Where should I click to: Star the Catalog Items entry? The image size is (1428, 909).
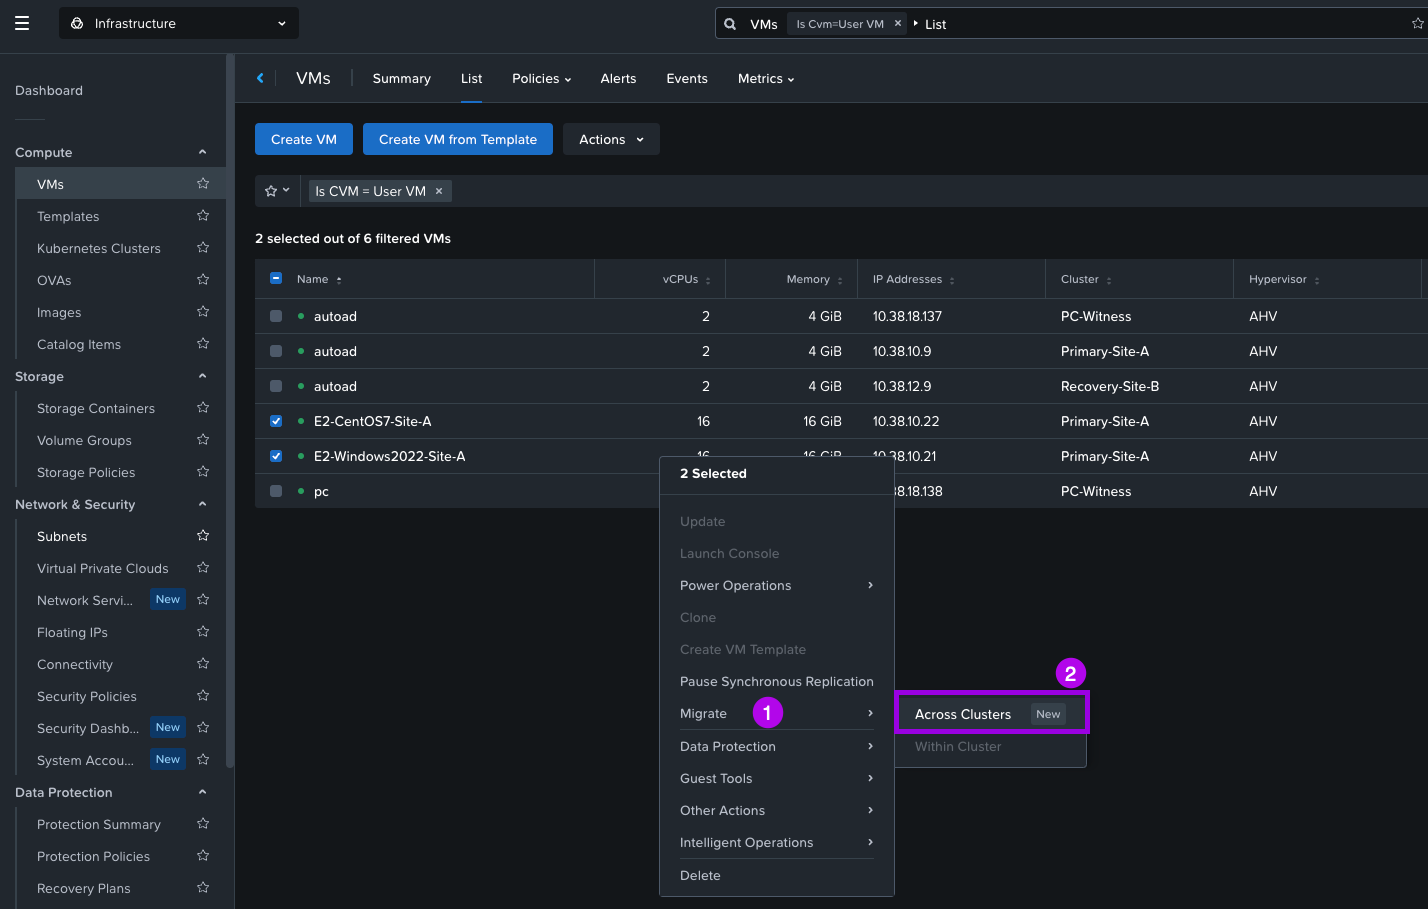[203, 344]
